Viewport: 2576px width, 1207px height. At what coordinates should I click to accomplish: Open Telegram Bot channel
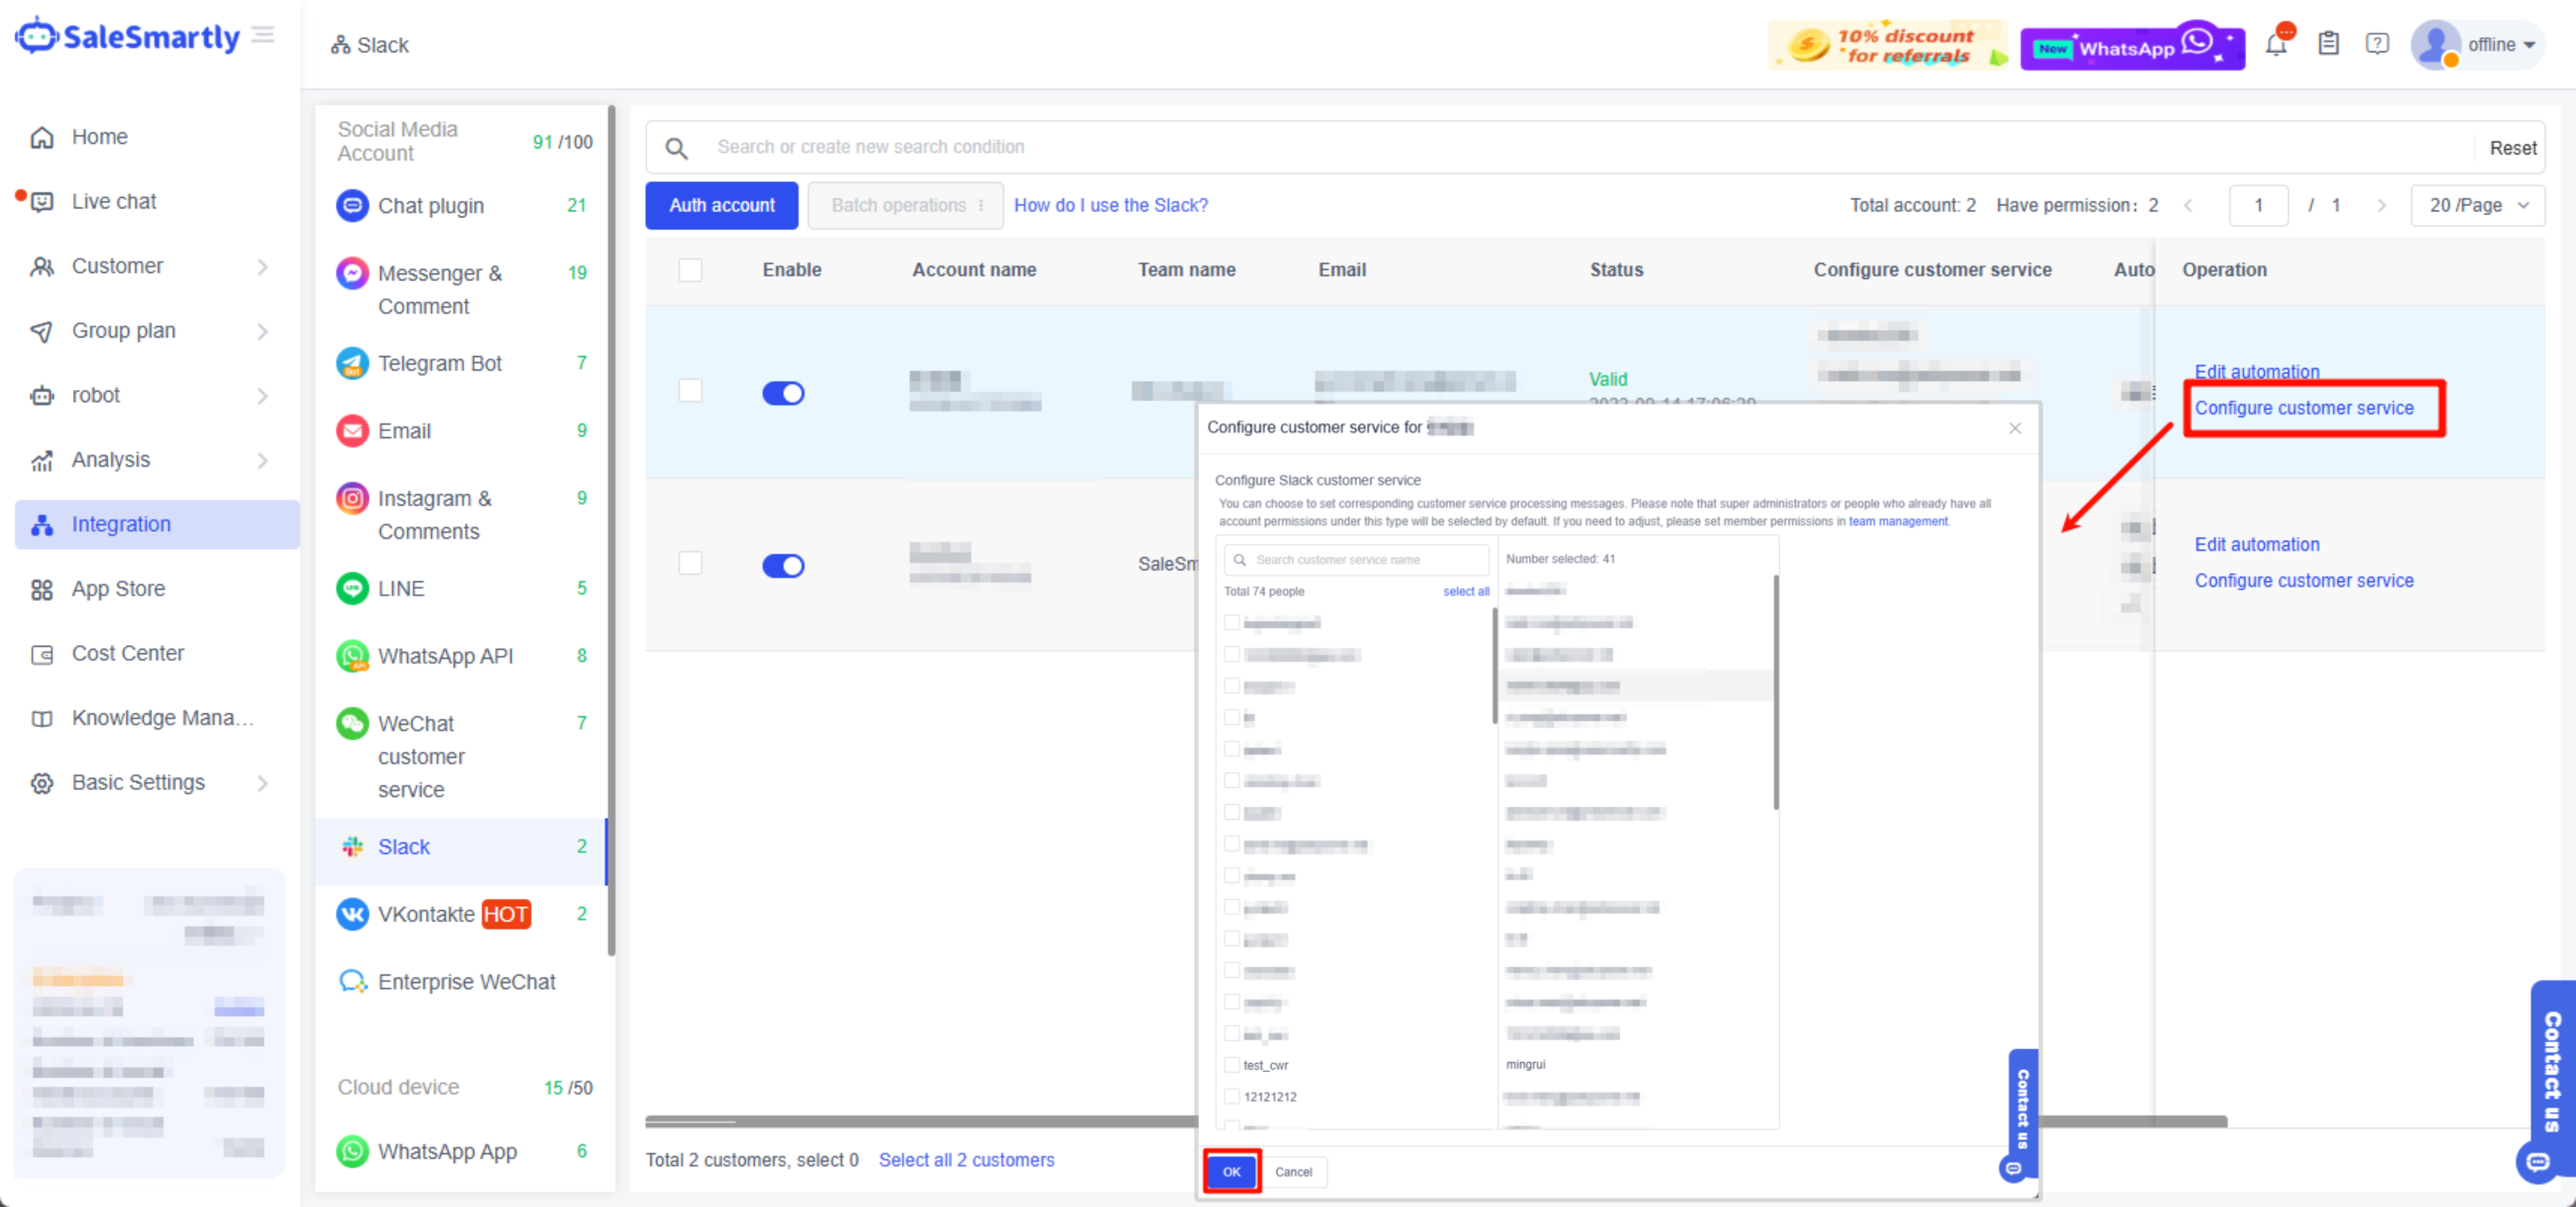(439, 363)
